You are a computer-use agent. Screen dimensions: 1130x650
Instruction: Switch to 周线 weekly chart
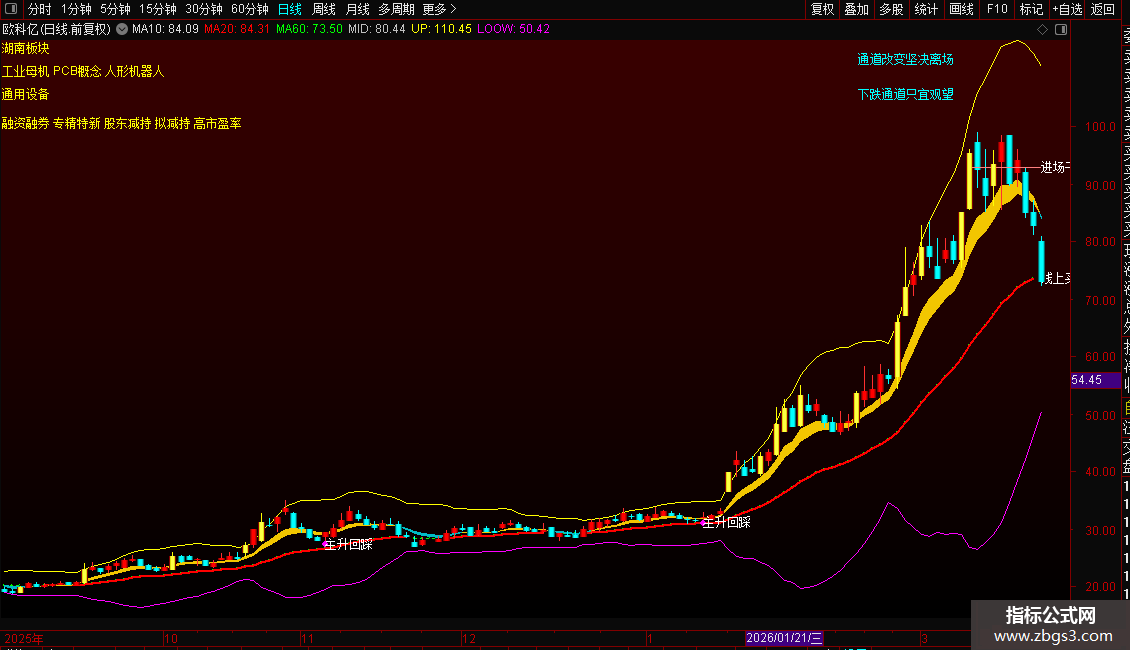(x=324, y=9)
